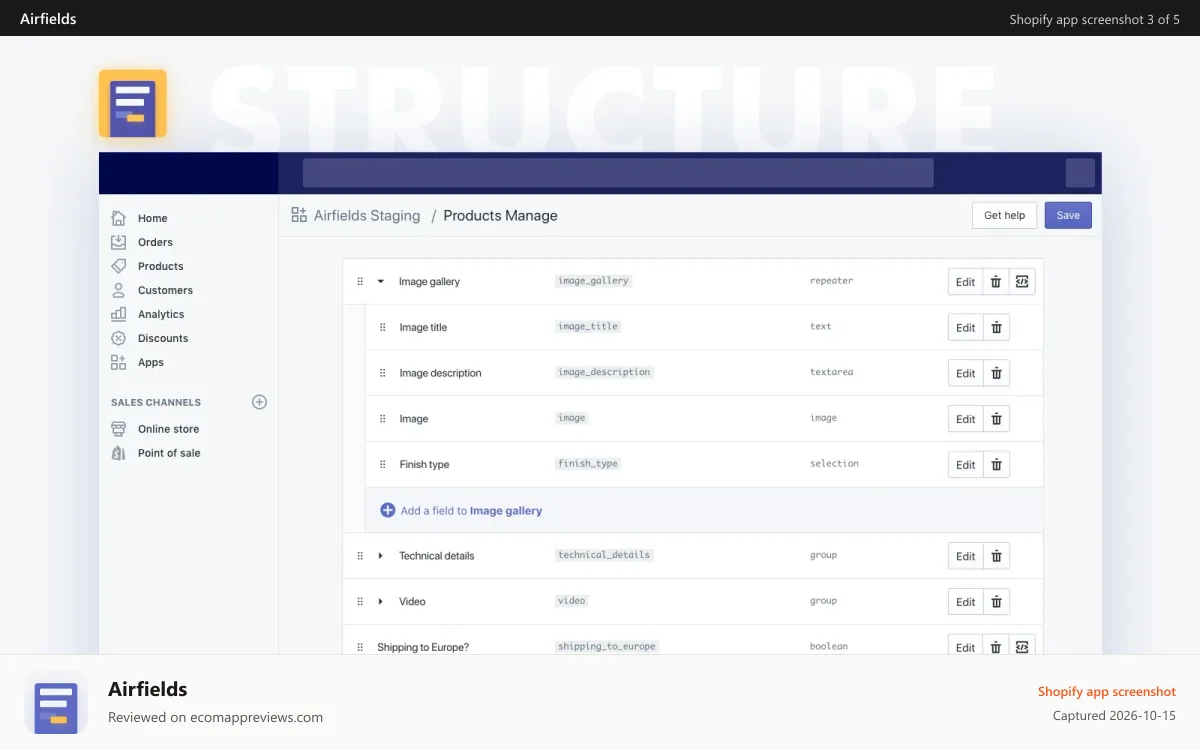
Task: Click drag handle of Video row
Action: (x=360, y=602)
